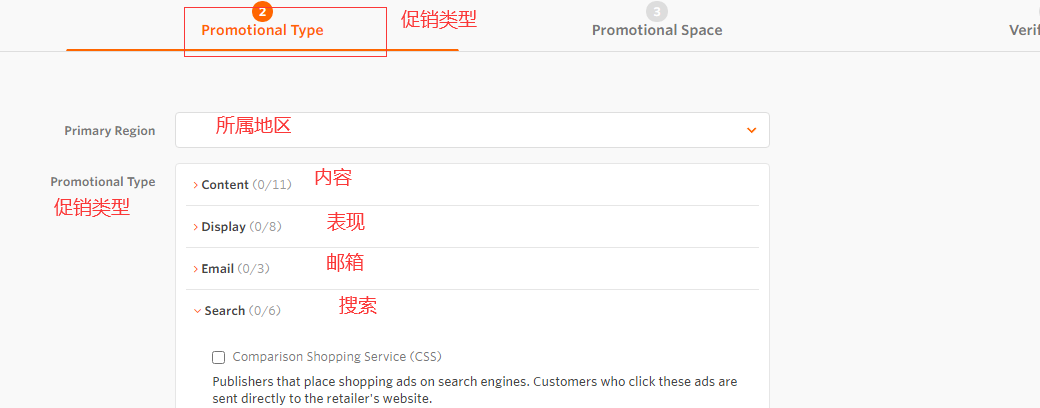
Task: Expand the Content chevron arrow
Action: tap(195, 185)
